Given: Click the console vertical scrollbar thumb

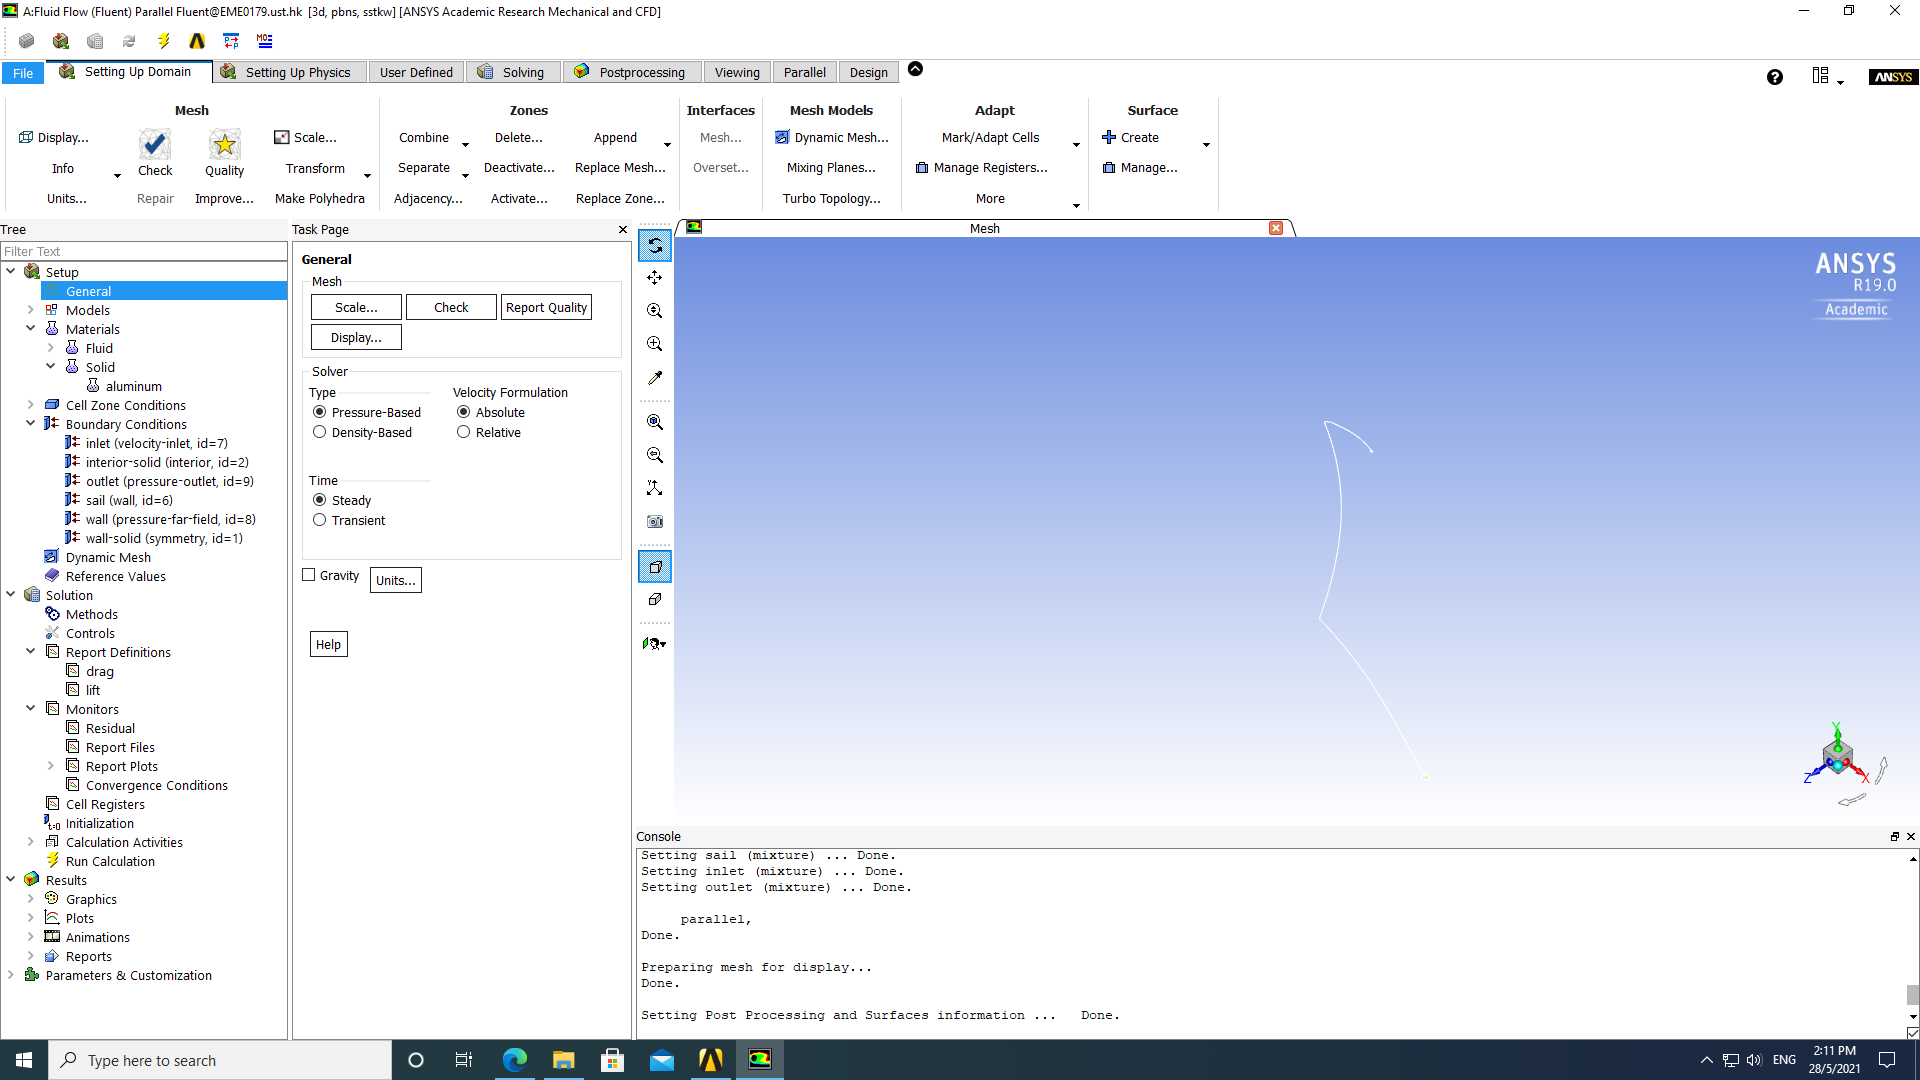Looking at the screenshot, I should pyautogui.click(x=1912, y=994).
